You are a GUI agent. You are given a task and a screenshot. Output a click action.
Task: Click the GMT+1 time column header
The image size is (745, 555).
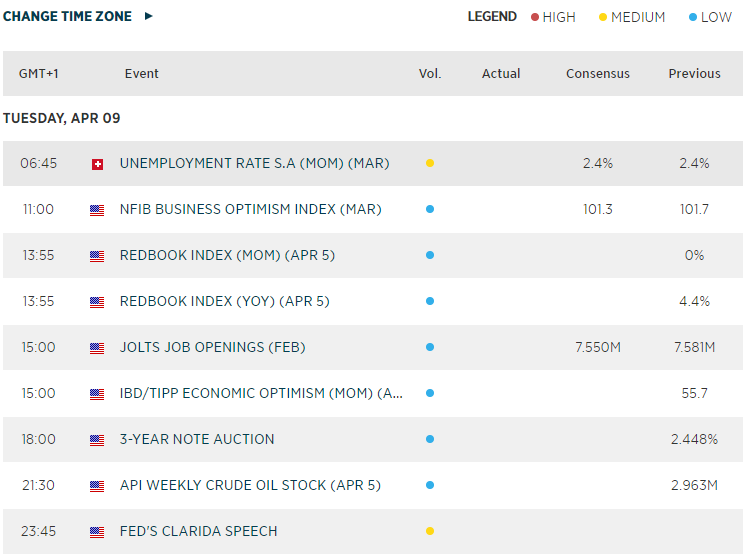point(38,73)
